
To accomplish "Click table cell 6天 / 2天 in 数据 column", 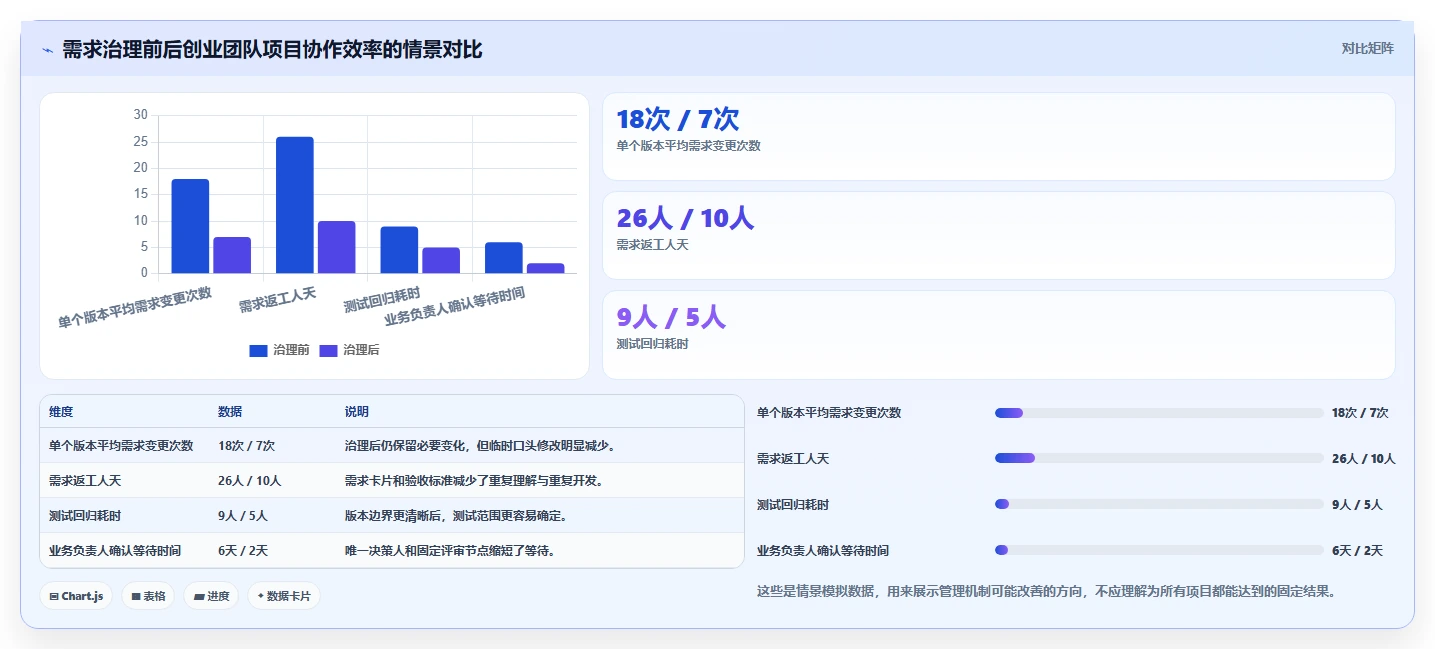I will (x=243, y=551).
